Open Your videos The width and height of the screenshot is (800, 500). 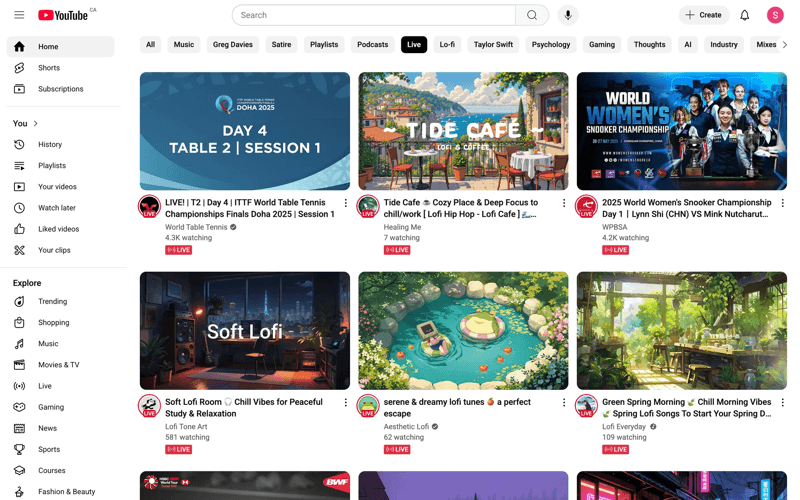tap(61, 187)
